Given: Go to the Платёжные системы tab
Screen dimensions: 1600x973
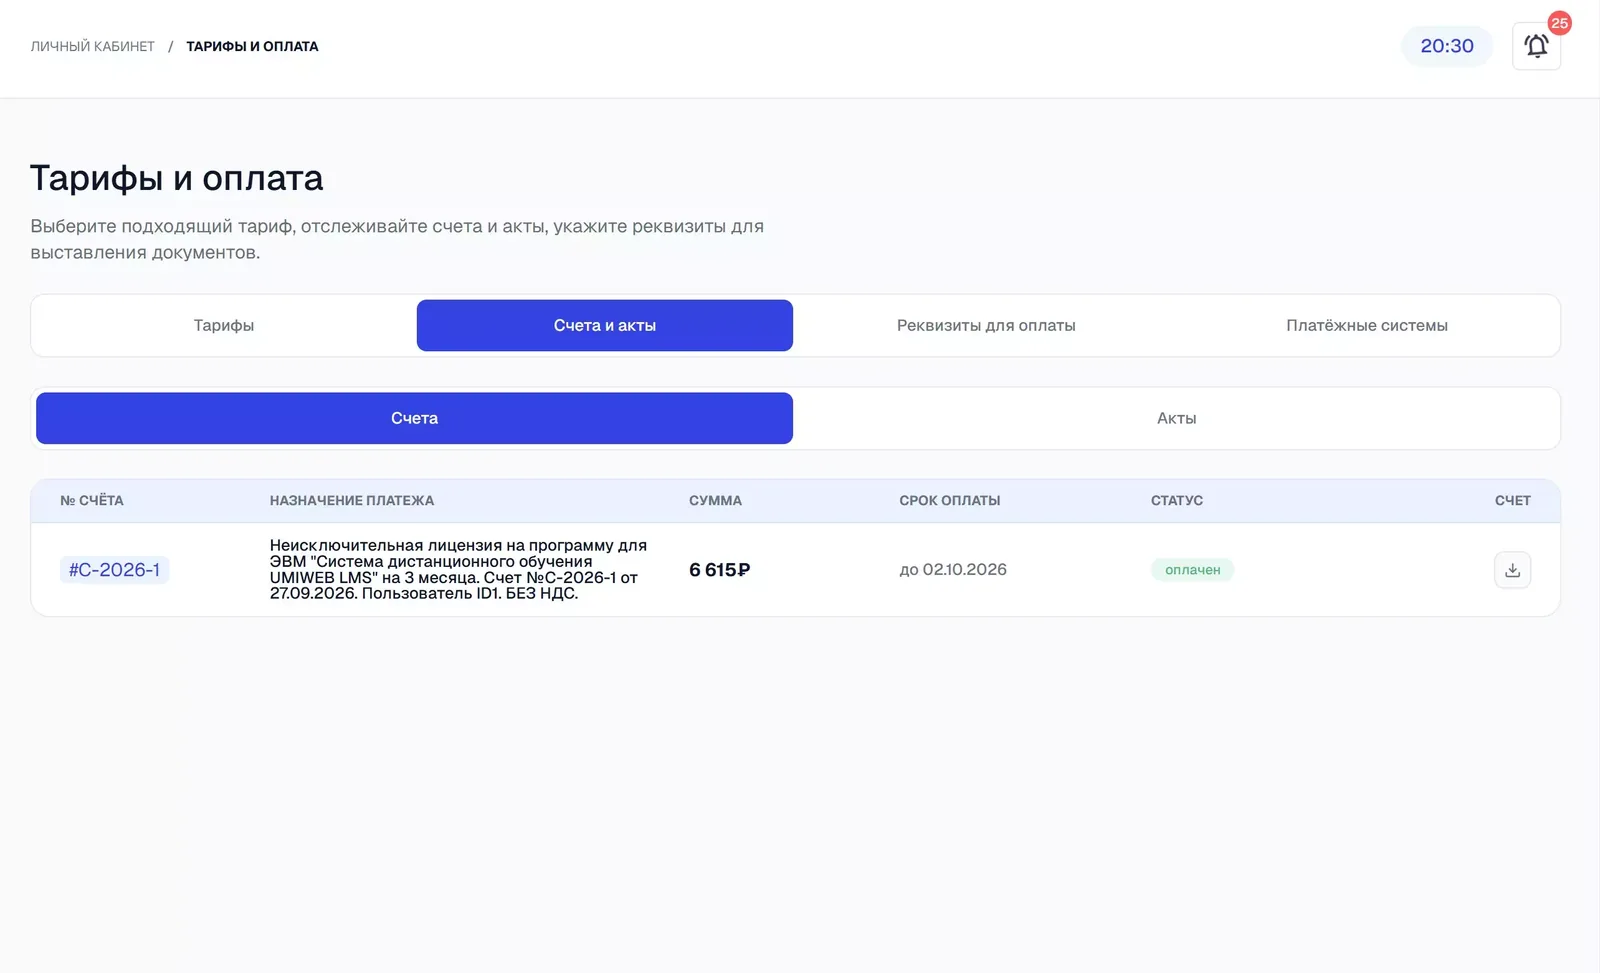Looking at the screenshot, I should (x=1367, y=325).
